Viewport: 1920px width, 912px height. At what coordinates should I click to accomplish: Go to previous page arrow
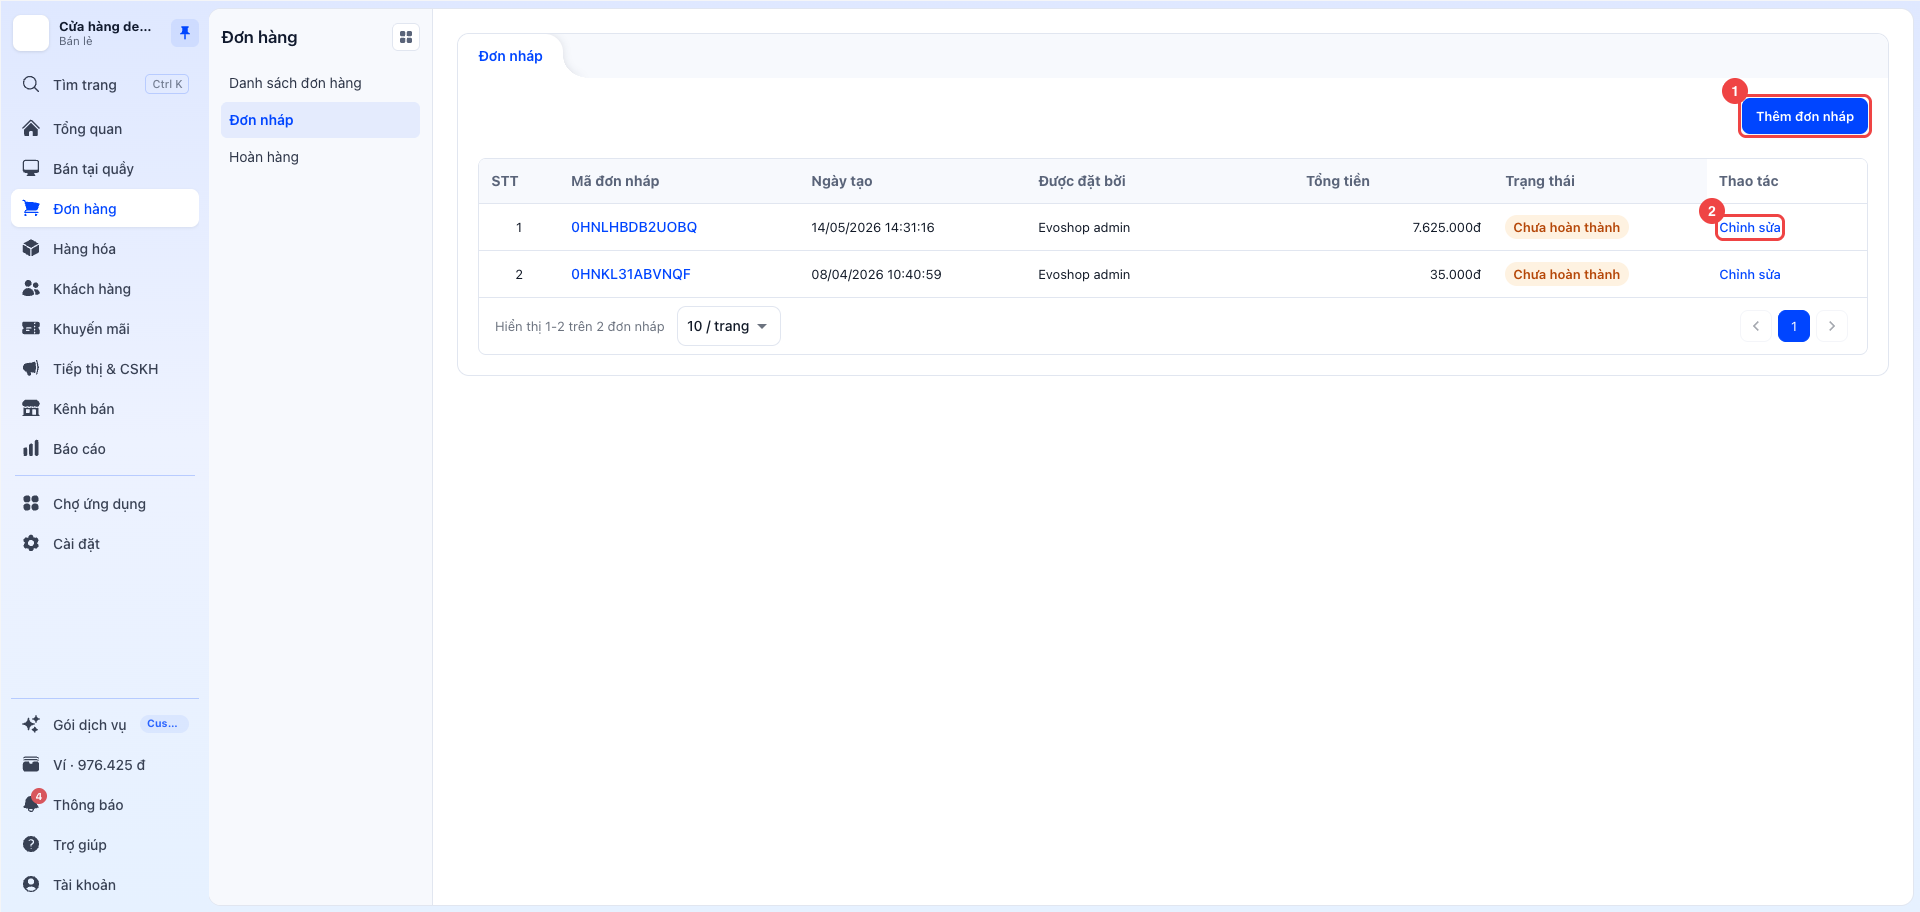coord(1756,326)
